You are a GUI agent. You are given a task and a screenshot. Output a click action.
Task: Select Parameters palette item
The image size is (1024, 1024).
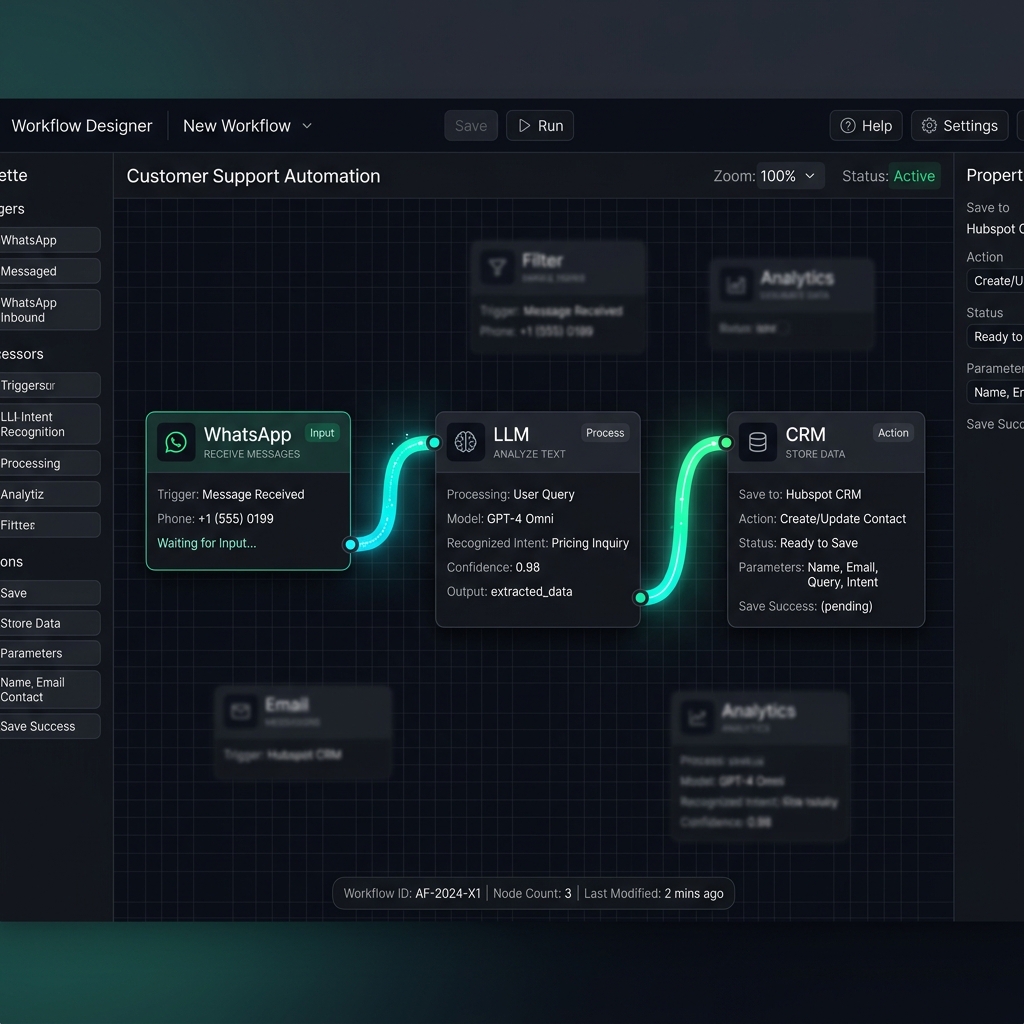point(50,653)
